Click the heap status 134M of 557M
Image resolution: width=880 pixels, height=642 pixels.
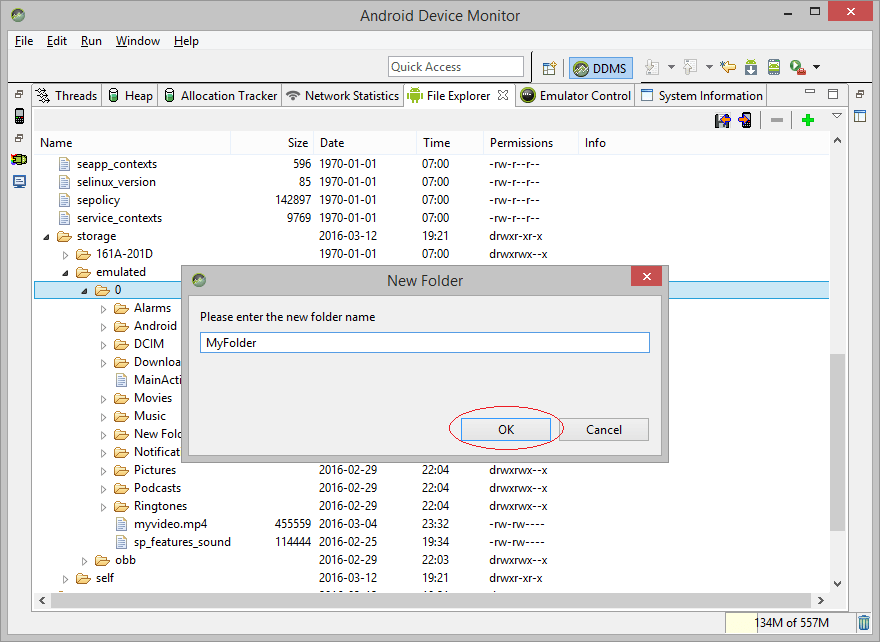pos(791,623)
